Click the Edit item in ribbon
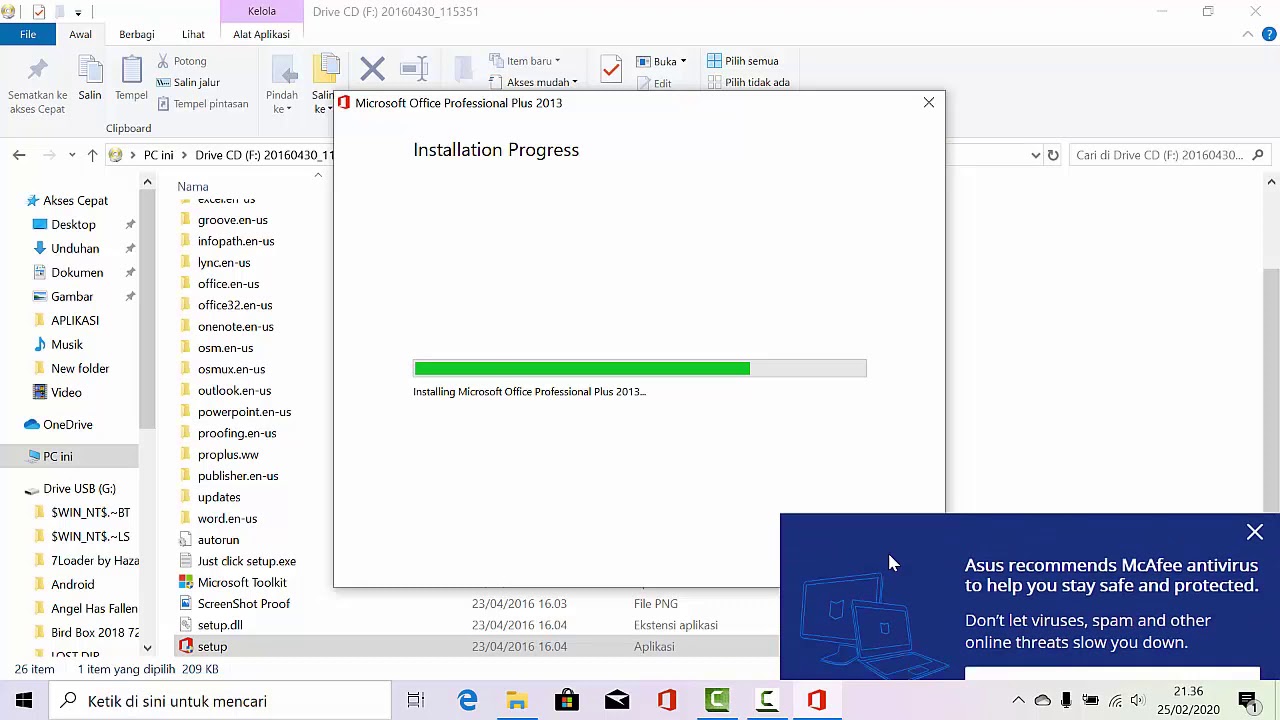Image resolution: width=1280 pixels, height=720 pixels. coord(654,83)
